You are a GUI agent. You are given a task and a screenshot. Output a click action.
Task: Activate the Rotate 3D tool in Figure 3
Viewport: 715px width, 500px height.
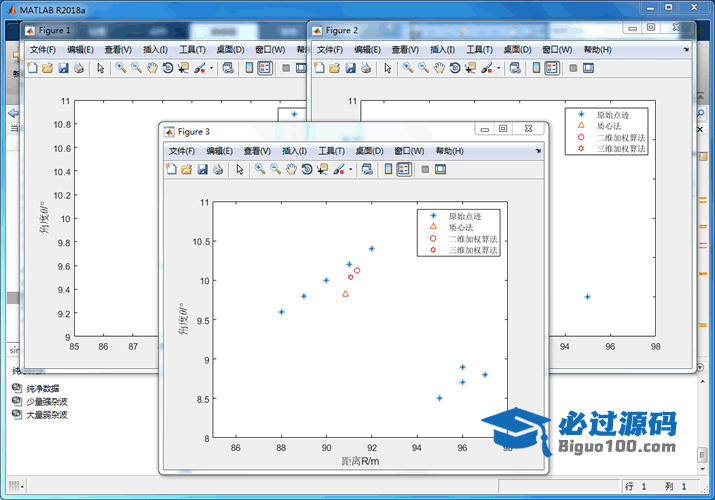pos(306,169)
